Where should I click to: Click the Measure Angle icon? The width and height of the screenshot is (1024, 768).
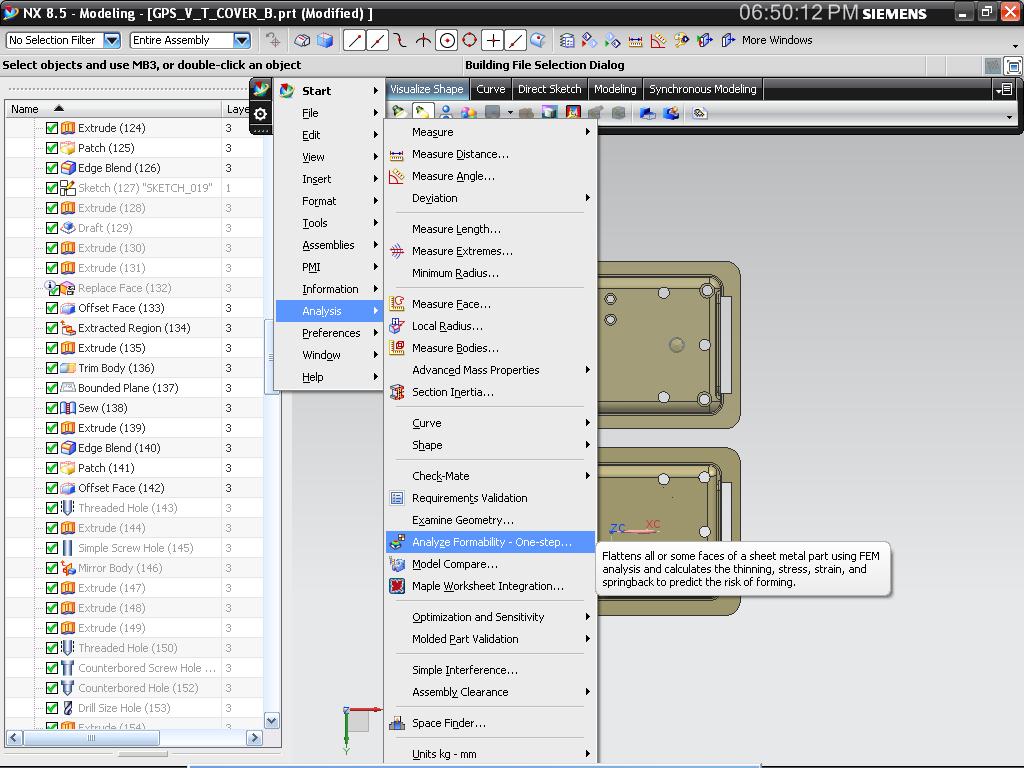pos(396,176)
